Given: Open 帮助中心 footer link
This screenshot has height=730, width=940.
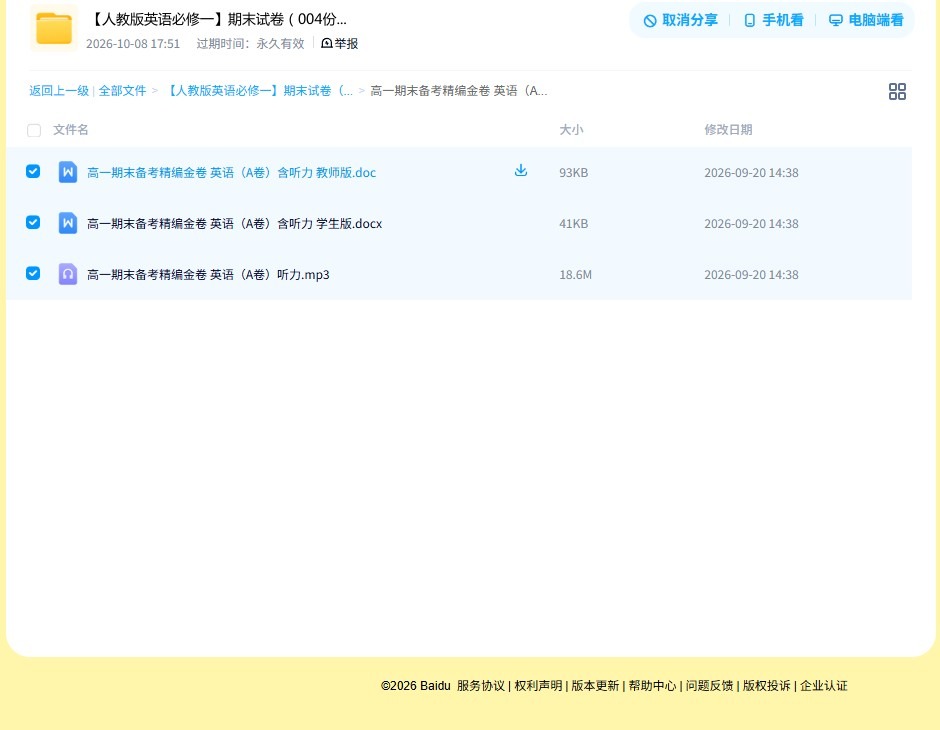Looking at the screenshot, I should [x=652, y=686].
